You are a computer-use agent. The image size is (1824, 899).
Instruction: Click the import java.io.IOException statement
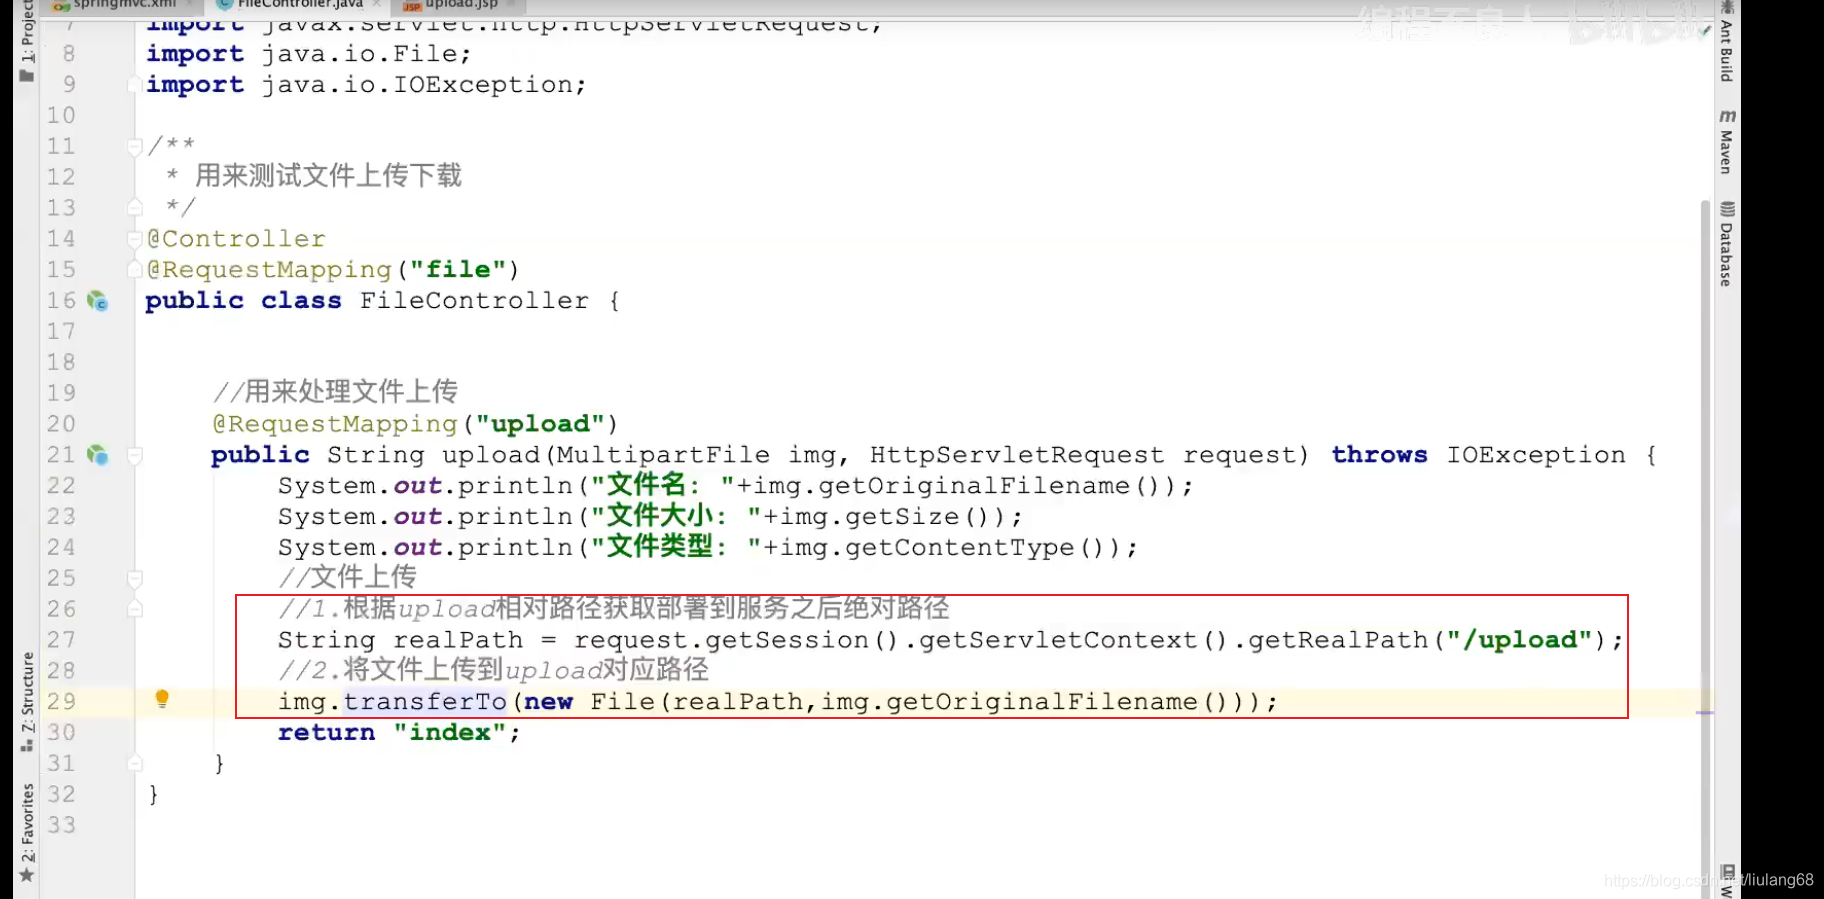coord(366,85)
